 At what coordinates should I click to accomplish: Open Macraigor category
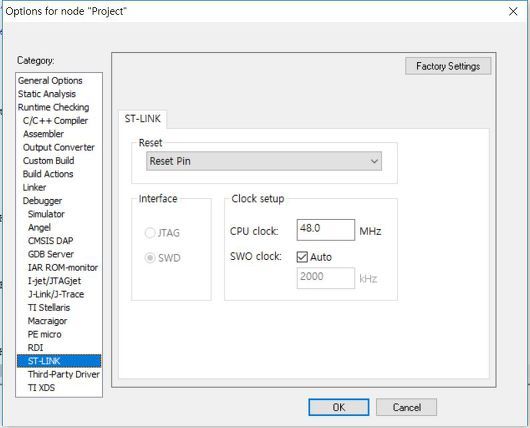(47, 321)
